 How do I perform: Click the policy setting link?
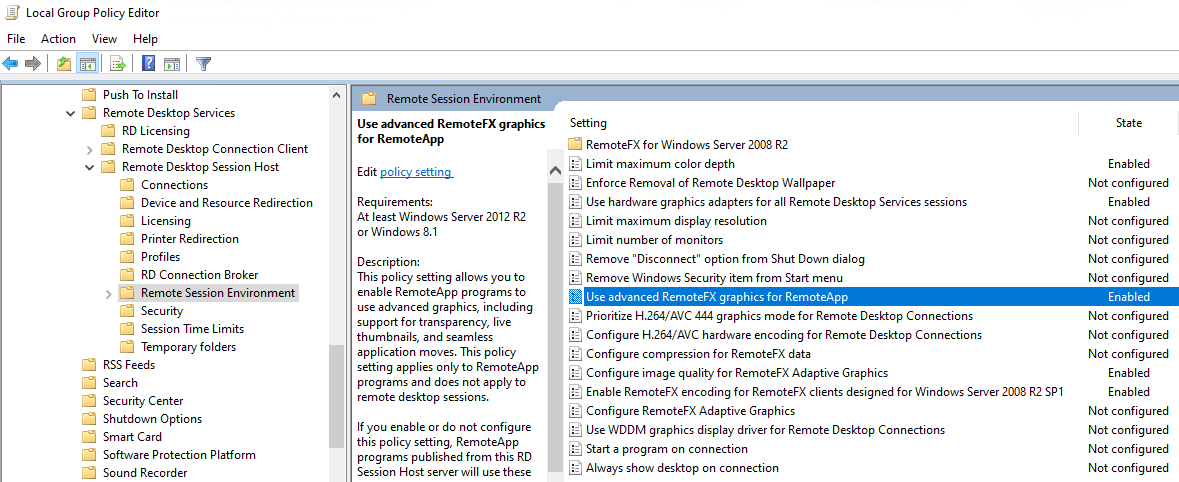(417, 172)
